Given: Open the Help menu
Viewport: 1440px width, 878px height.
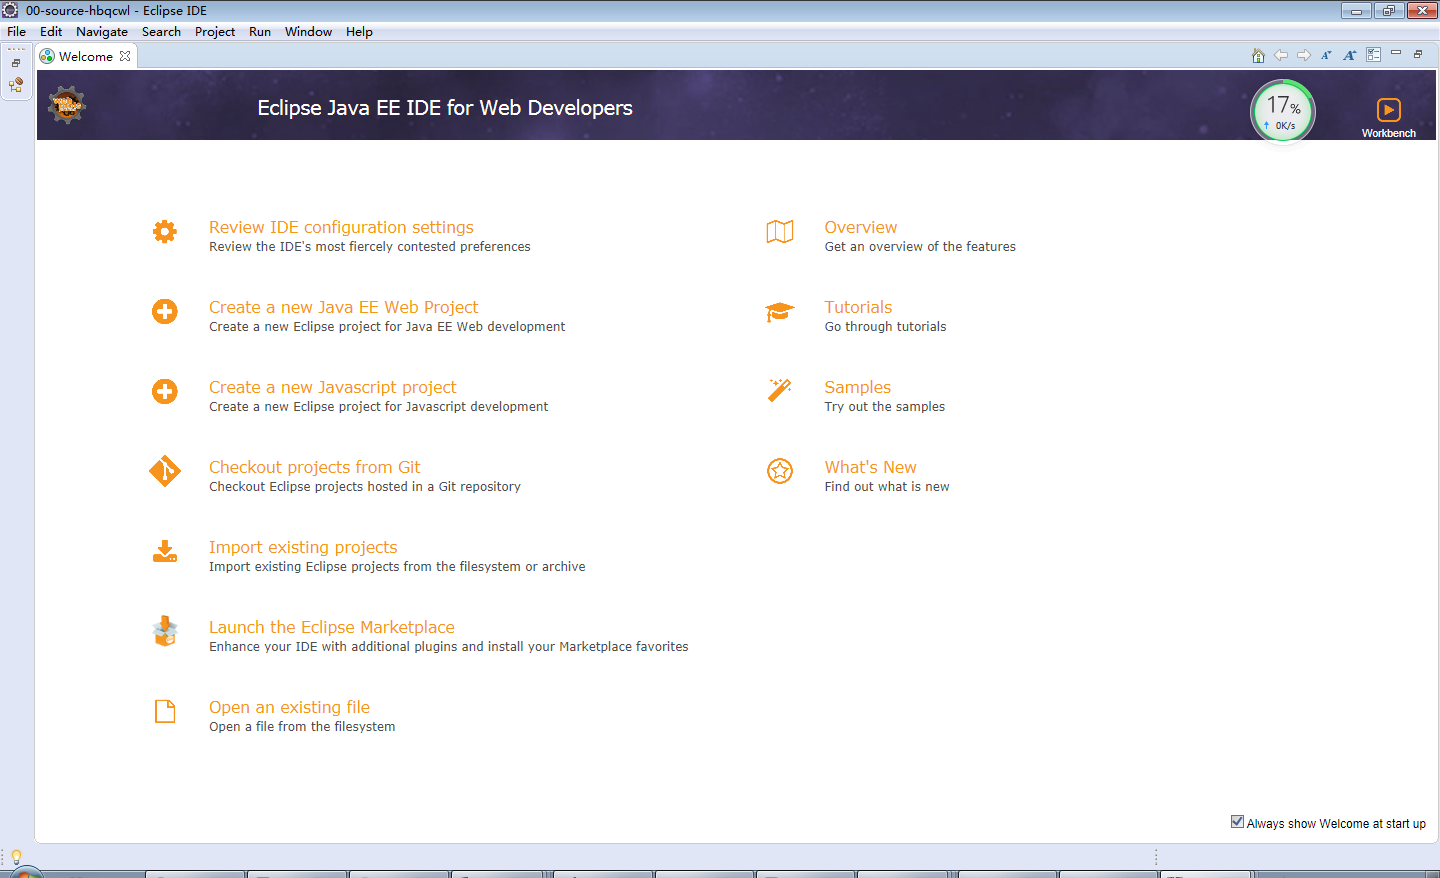Looking at the screenshot, I should coord(359,32).
